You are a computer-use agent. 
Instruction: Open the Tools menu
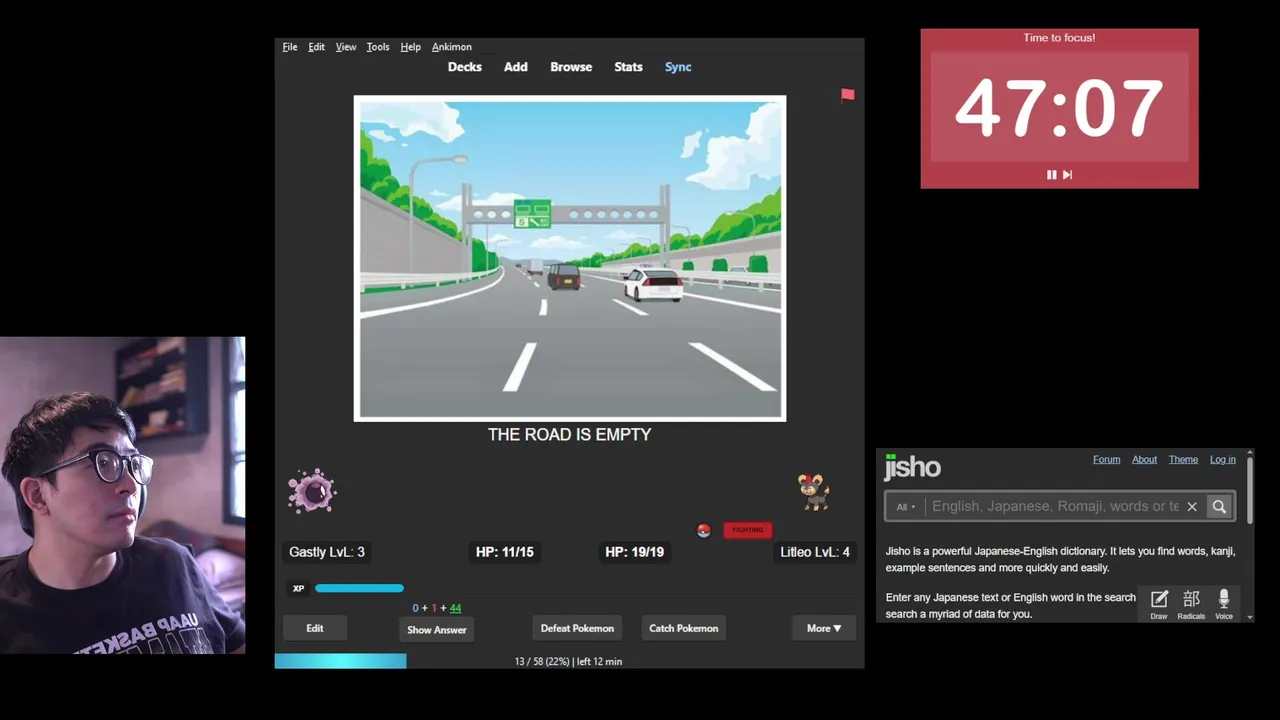point(378,47)
